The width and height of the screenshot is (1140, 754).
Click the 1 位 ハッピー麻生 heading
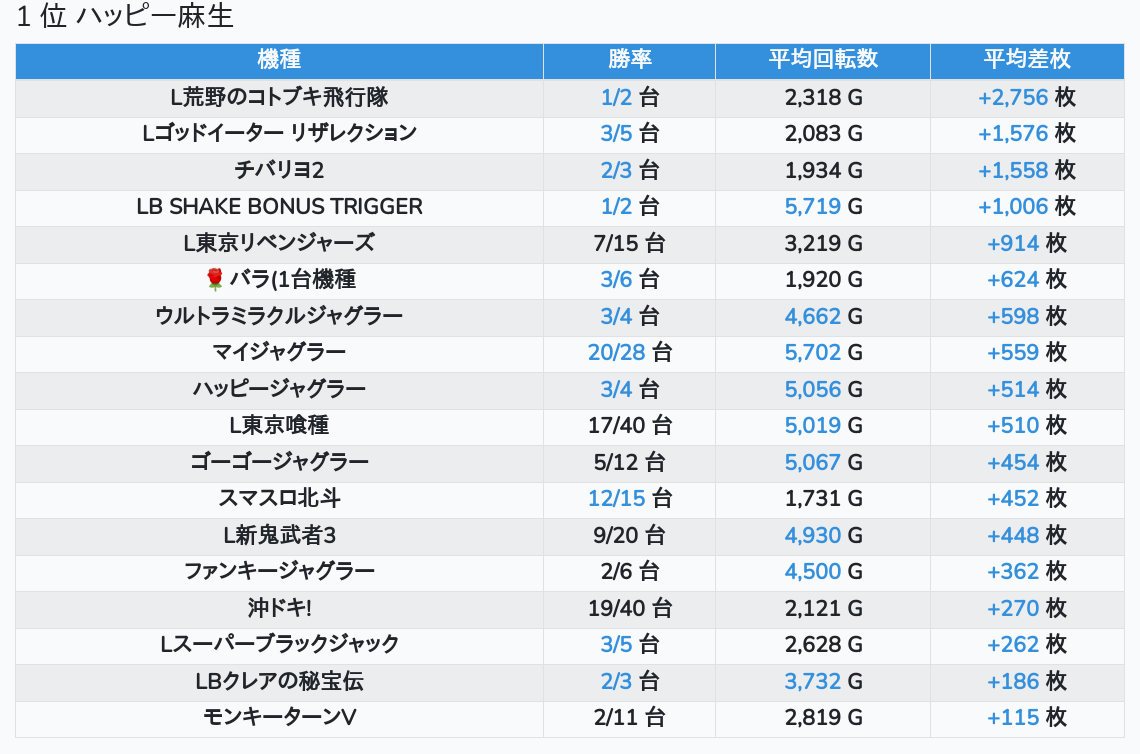pyautogui.click(x=125, y=17)
